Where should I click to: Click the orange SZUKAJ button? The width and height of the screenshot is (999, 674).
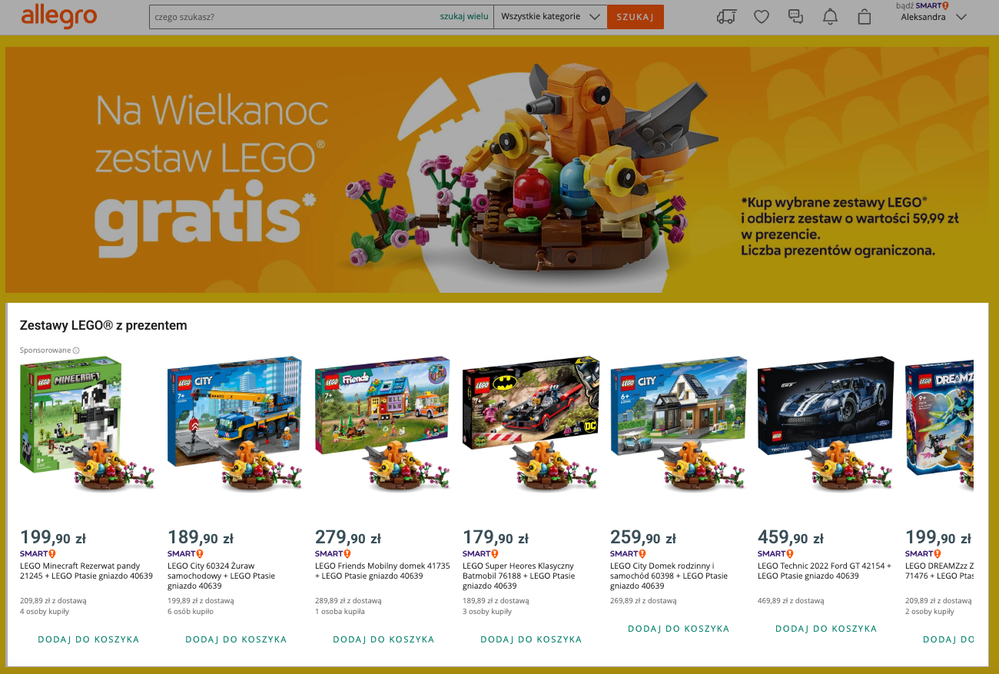(x=635, y=17)
